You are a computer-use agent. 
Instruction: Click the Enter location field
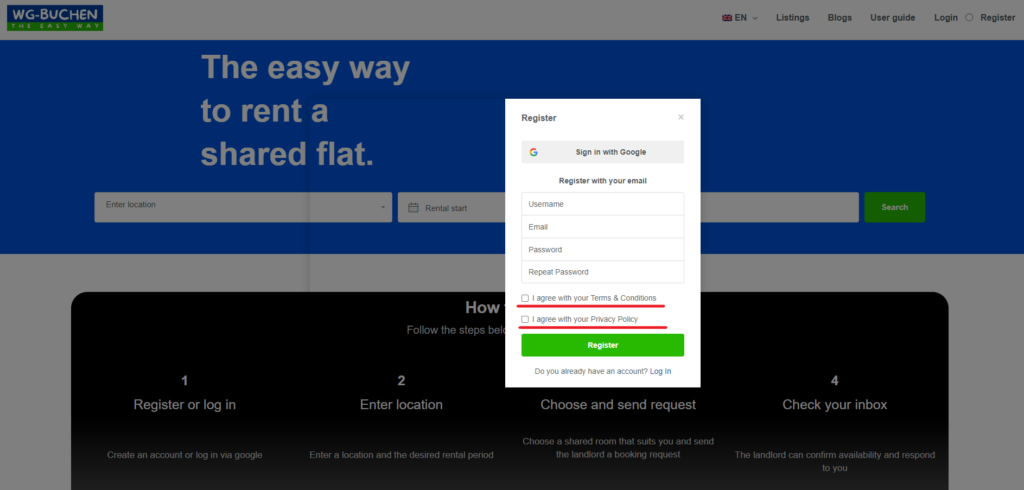click(x=243, y=207)
